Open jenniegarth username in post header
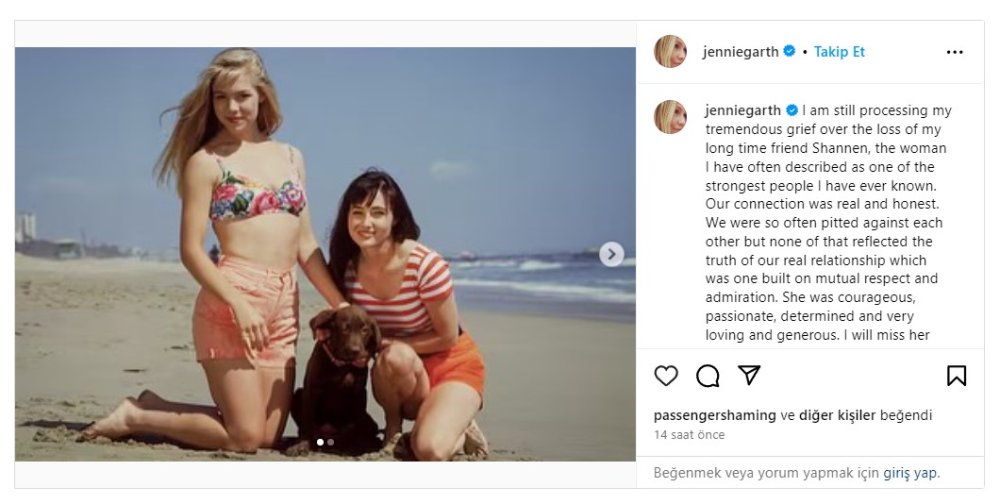1000x504 pixels. point(741,52)
